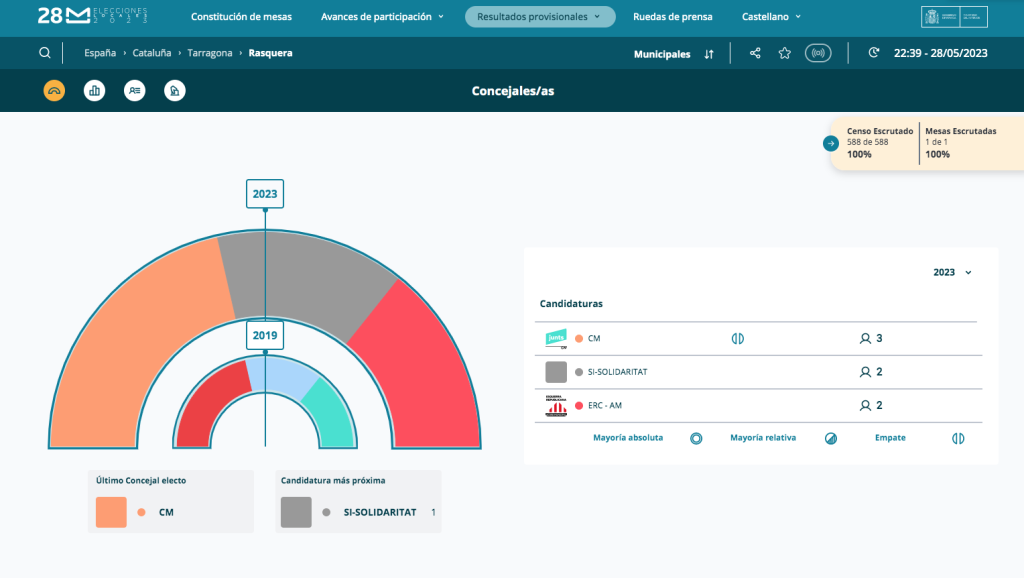Click the Rasquera breadcrumb
The image size is (1024, 578).
pyautogui.click(x=270, y=53)
